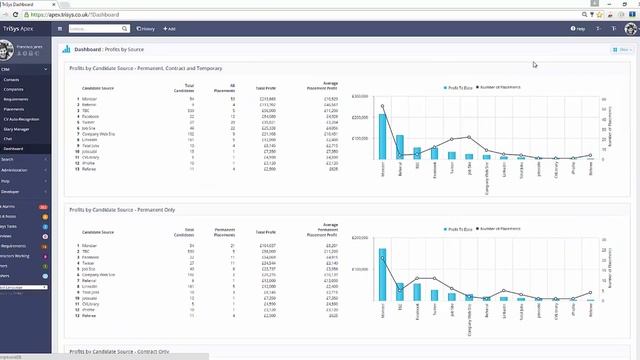Click the browser reload icon
The image size is (640, 360).
[16, 15]
